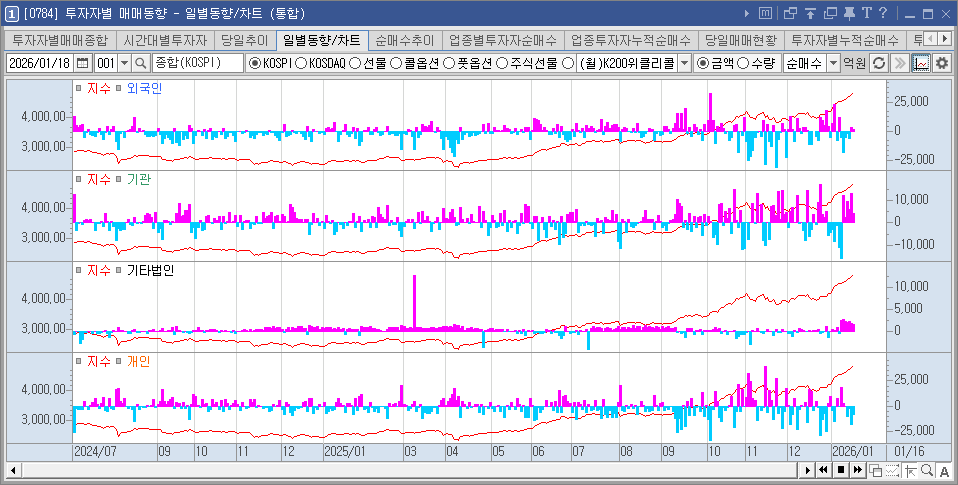Toggle the chart view icon
Image resolution: width=958 pixels, height=485 pixels.
point(921,63)
